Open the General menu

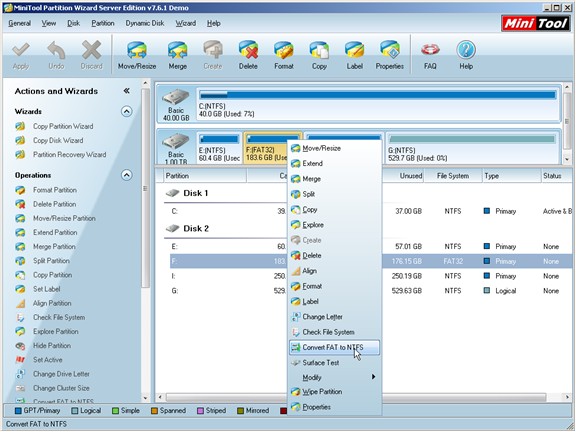[19, 23]
